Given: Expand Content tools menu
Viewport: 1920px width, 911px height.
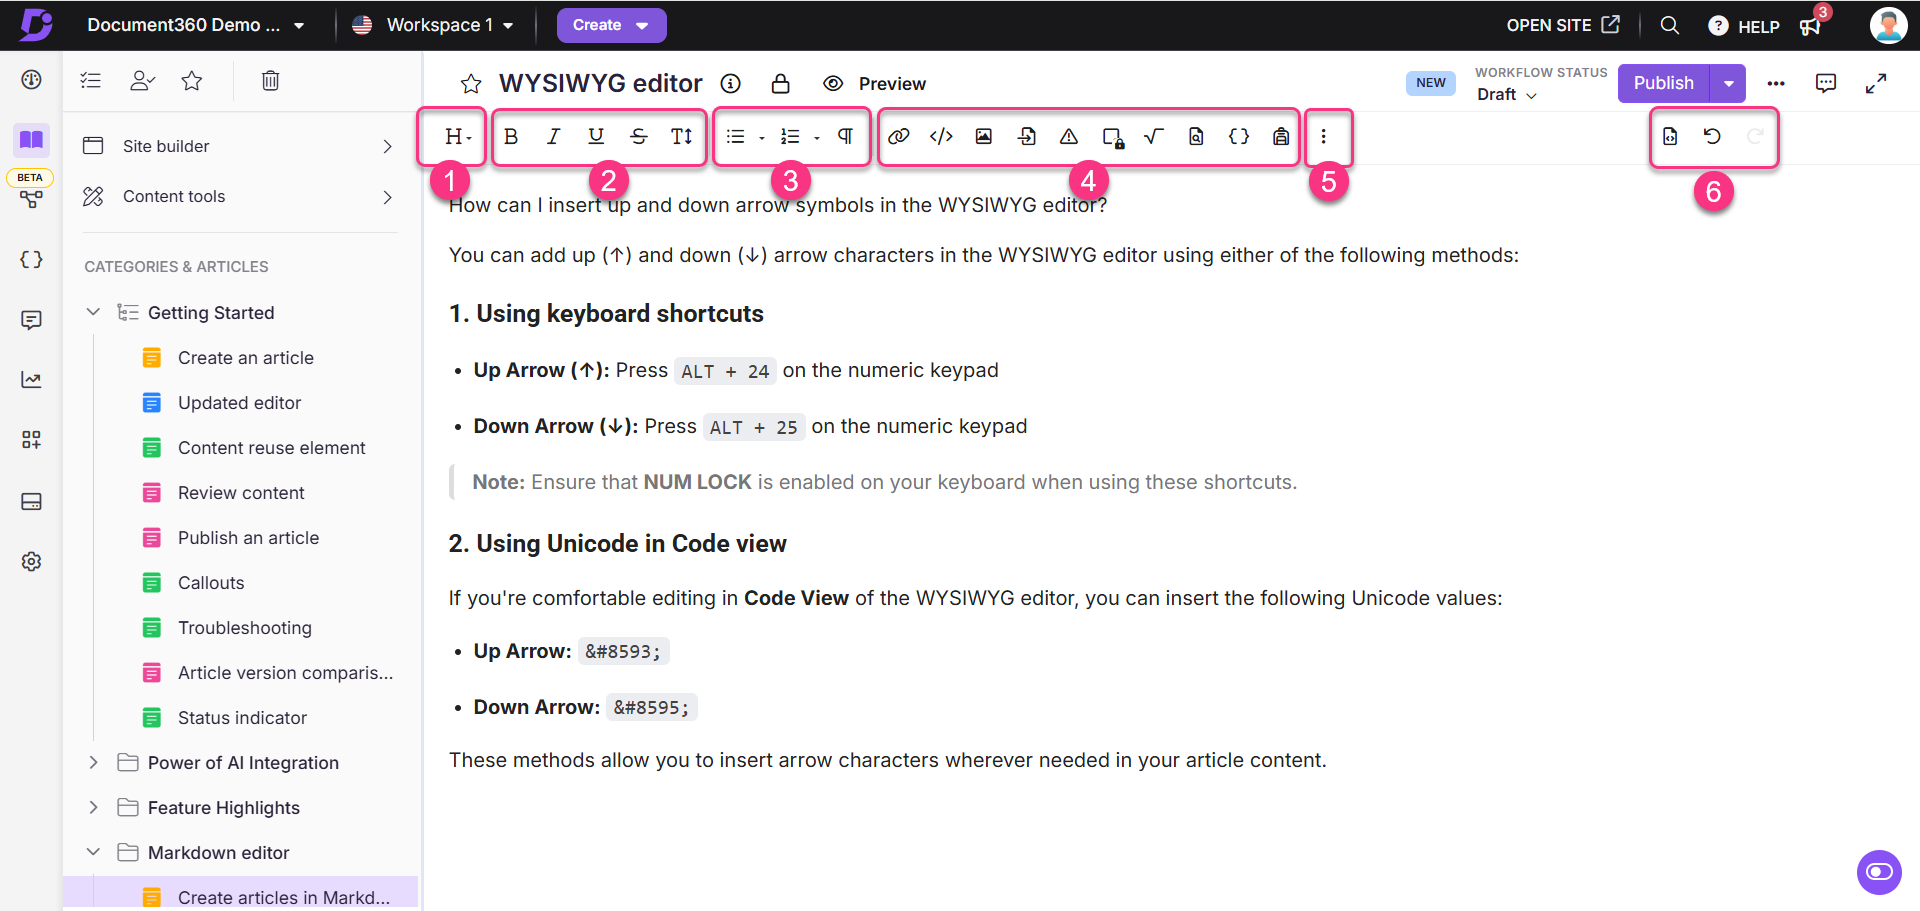Looking at the screenshot, I should 239,196.
